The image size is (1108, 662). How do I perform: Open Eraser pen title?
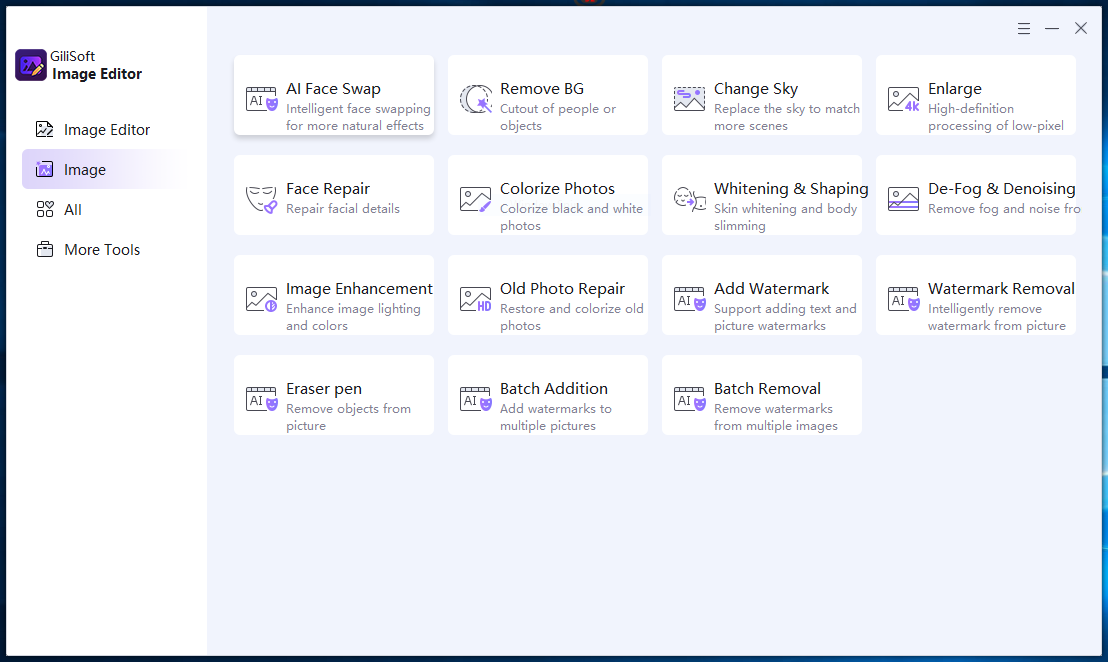click(x=324, y=389)
